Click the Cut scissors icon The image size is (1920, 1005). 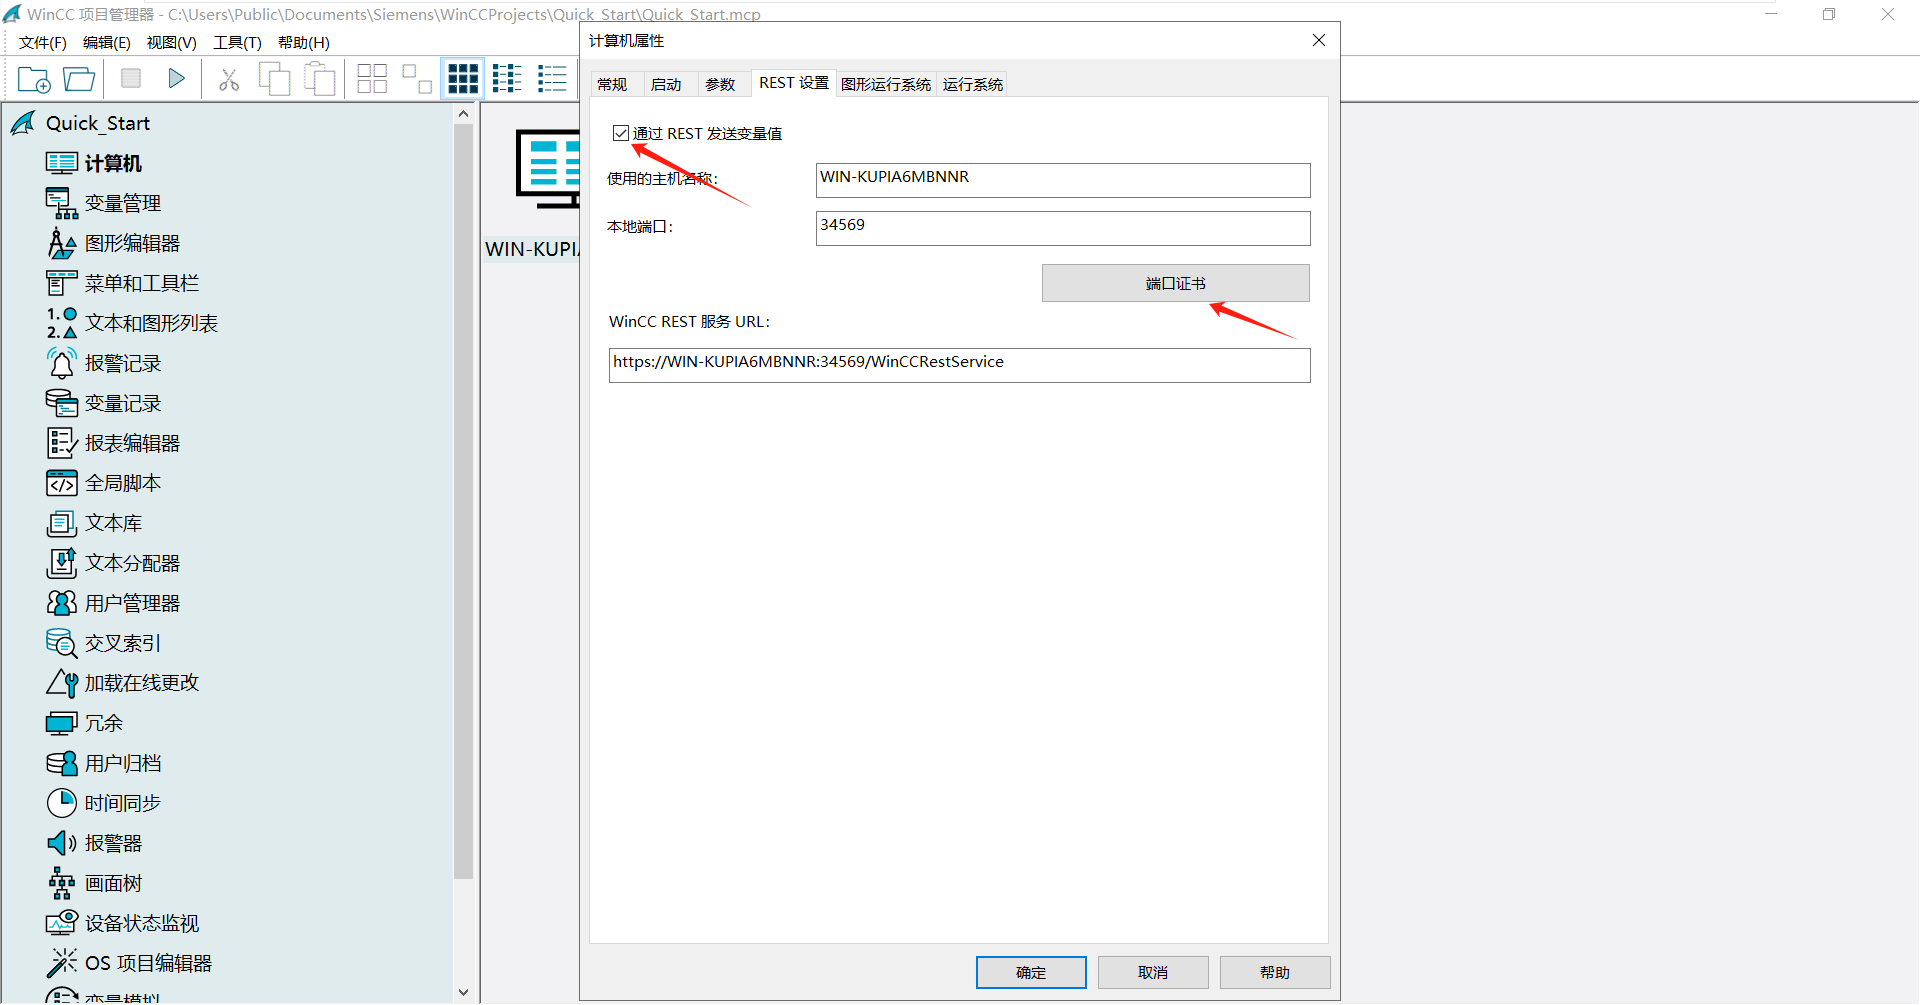coord(229,79)
